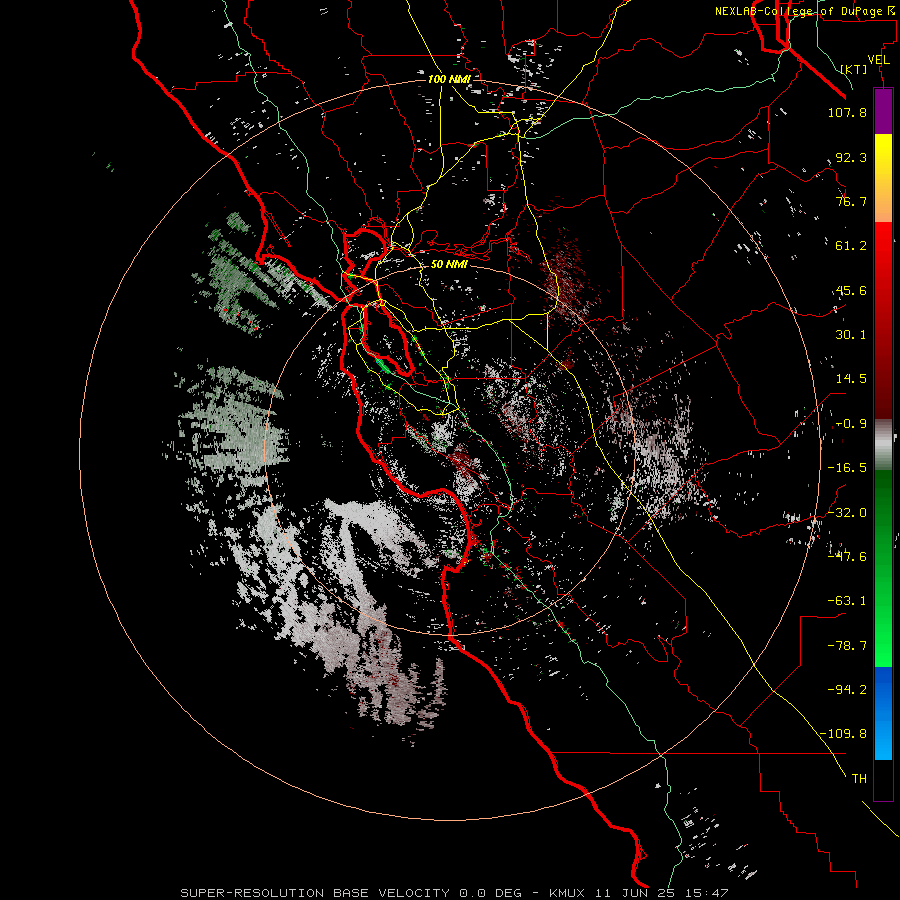Click the 100 NMI range ring label

(449, 79)
